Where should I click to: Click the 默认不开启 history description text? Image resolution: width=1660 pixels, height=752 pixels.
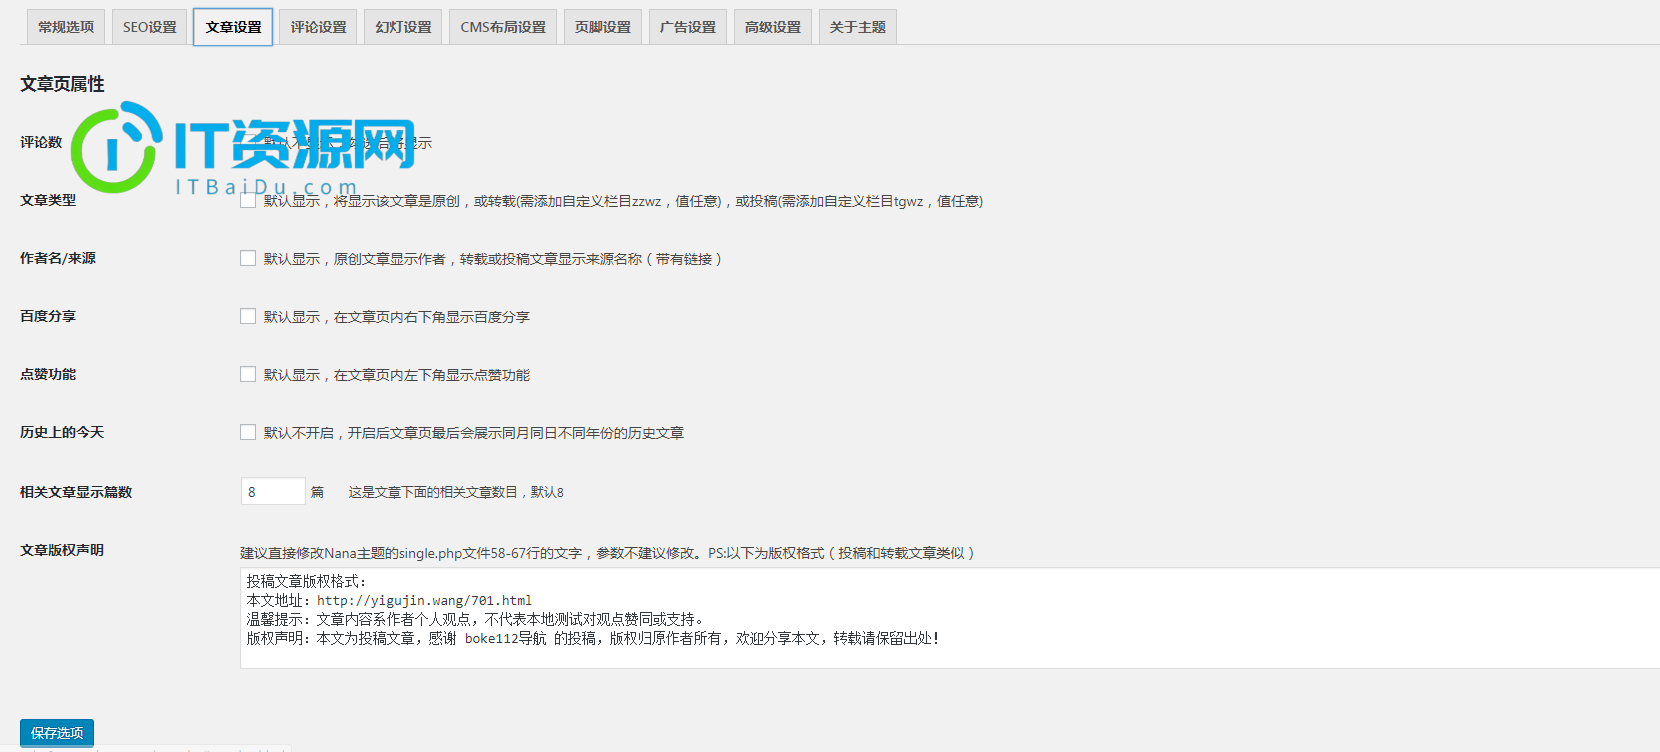pos(474,433)
